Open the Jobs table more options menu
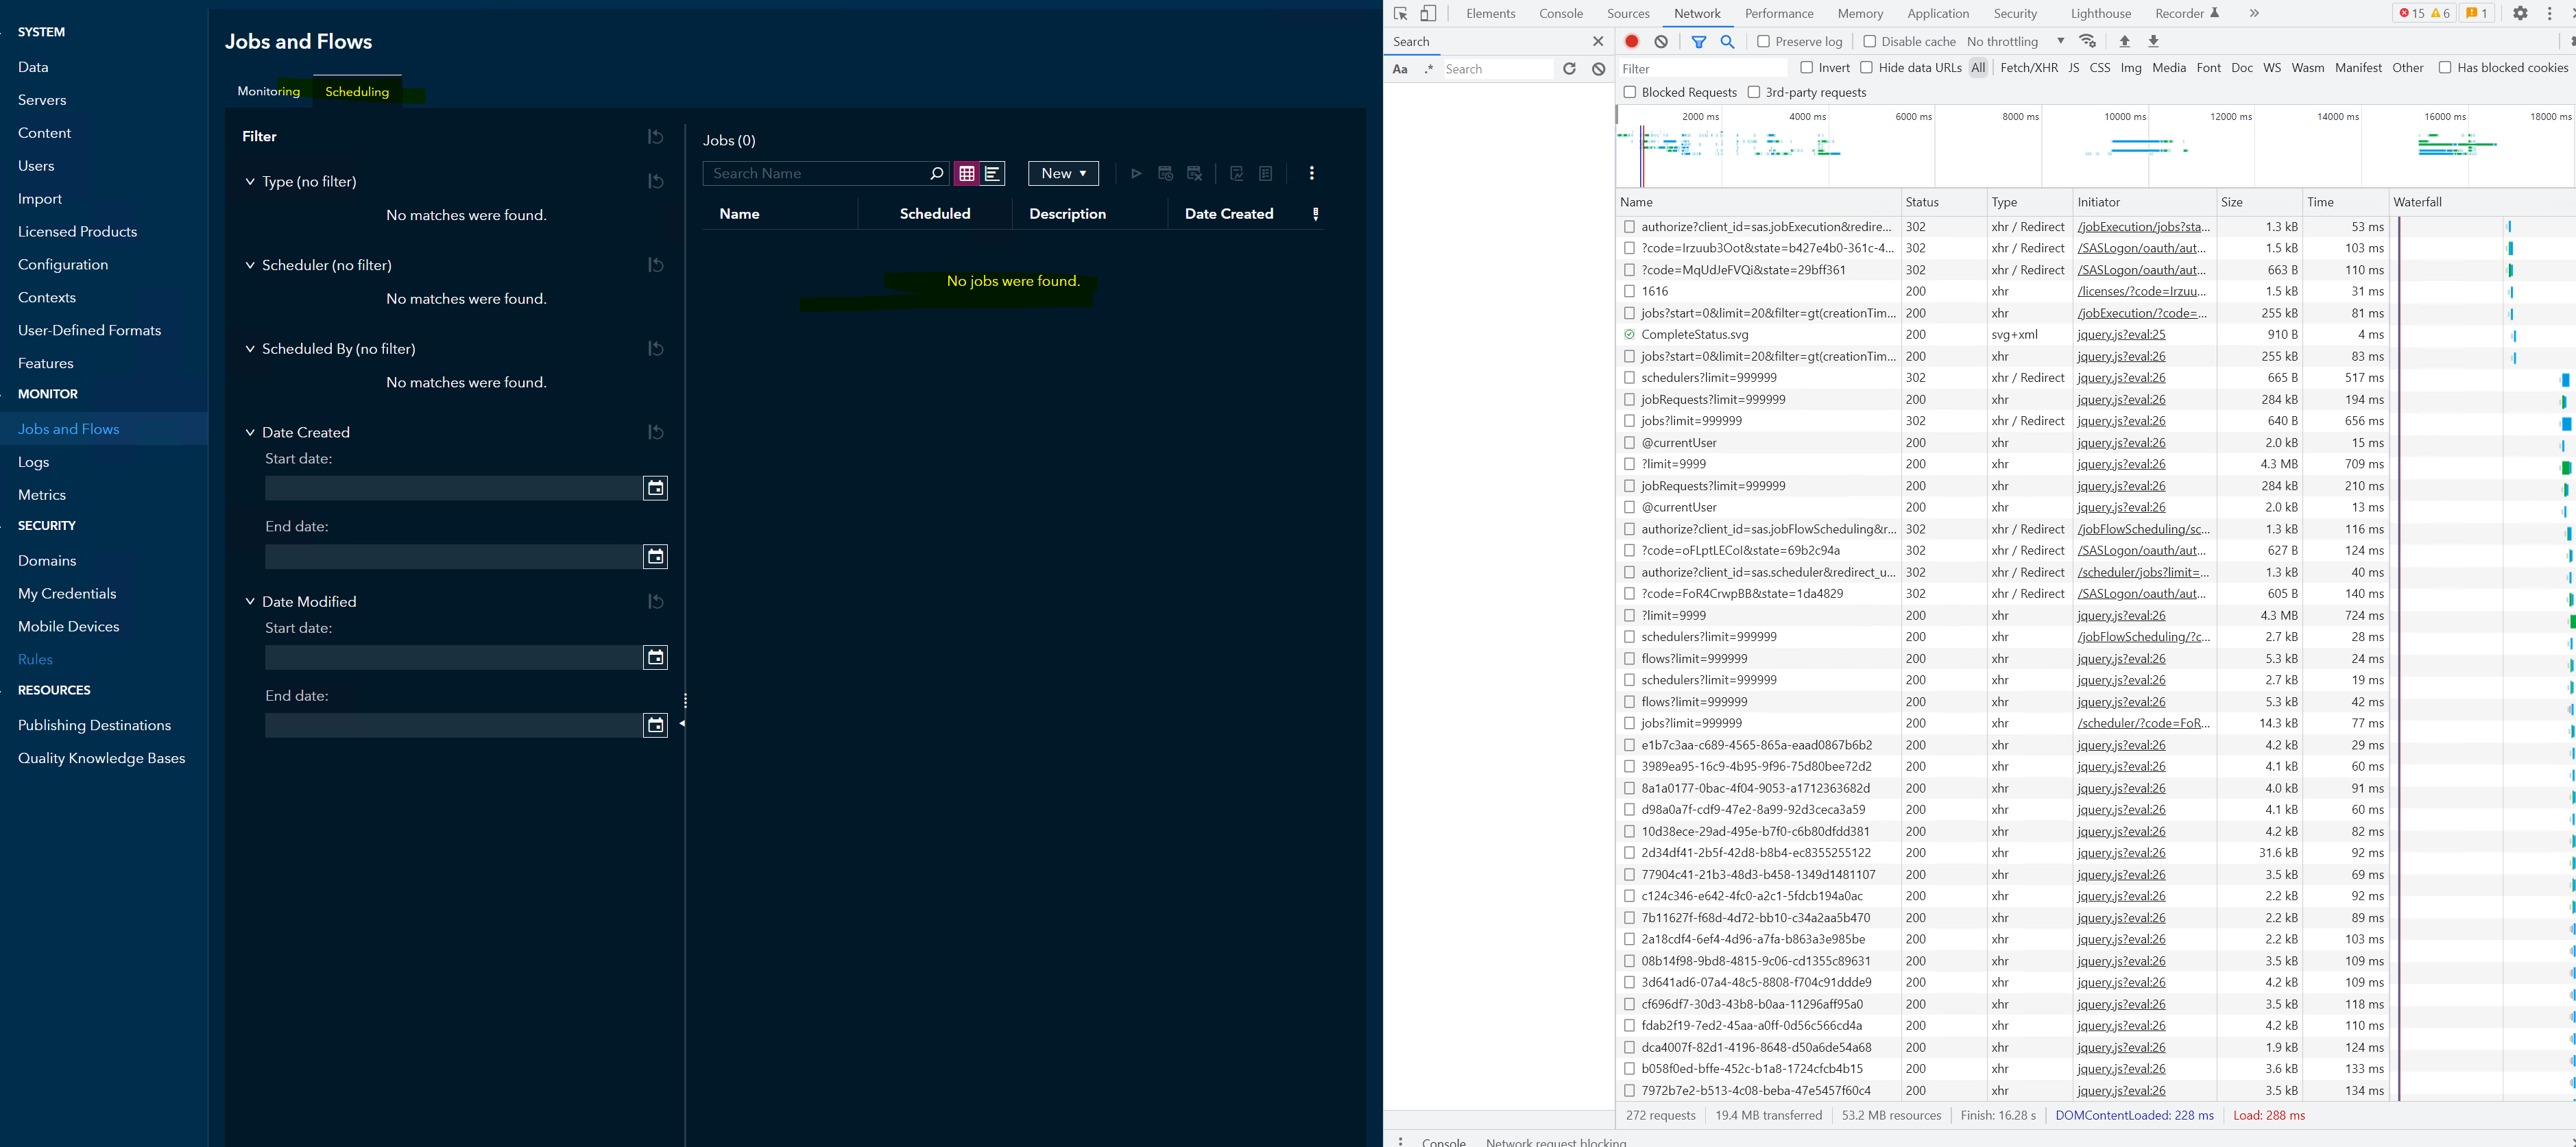This screenshot has height=1147, width=2576. (x=1311, y=173)
